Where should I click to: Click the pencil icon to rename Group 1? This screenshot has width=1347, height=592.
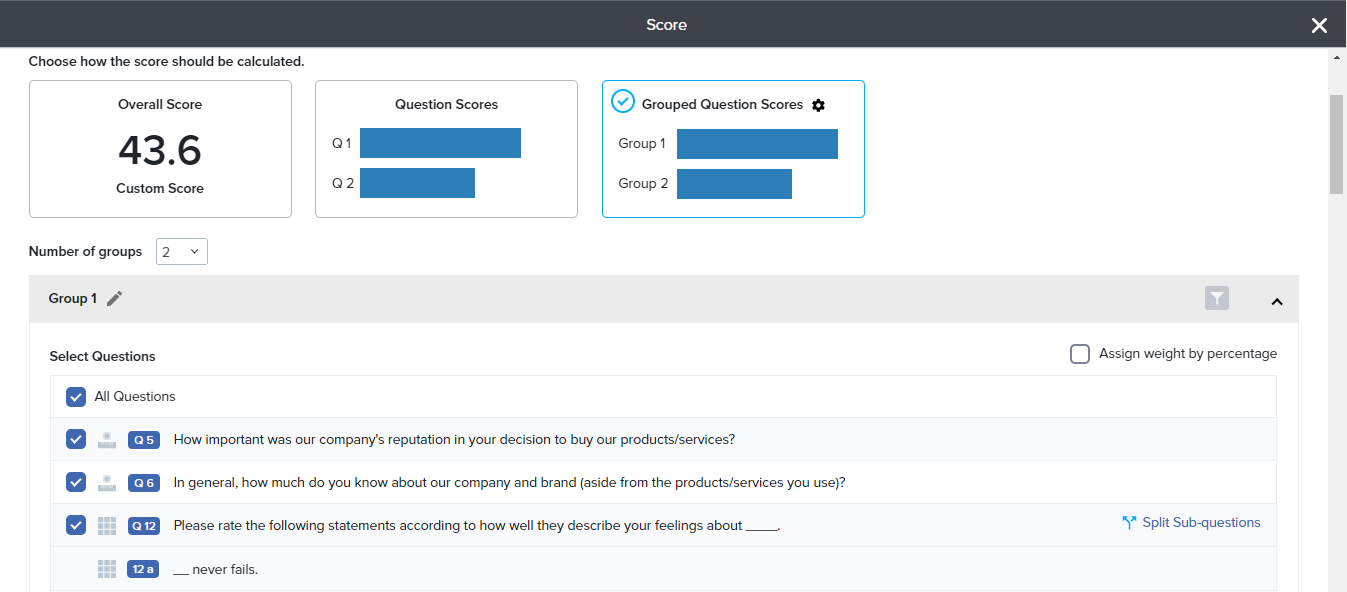[x=115, y=298]
